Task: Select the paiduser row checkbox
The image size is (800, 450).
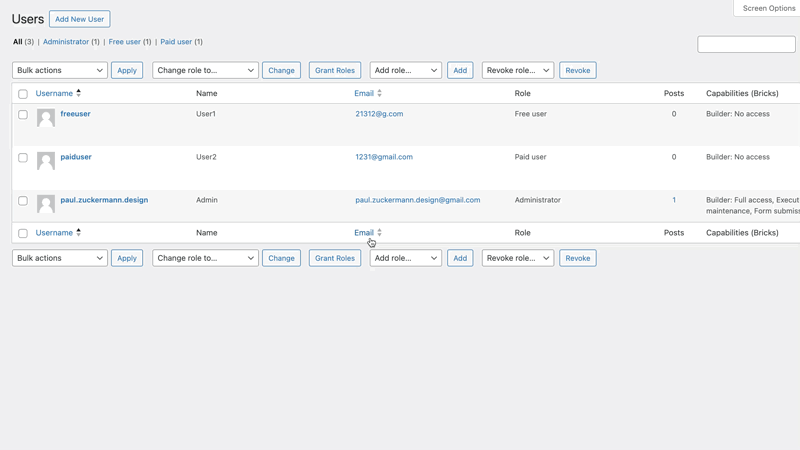Action: pyautogui.click(x=23, y=158)
